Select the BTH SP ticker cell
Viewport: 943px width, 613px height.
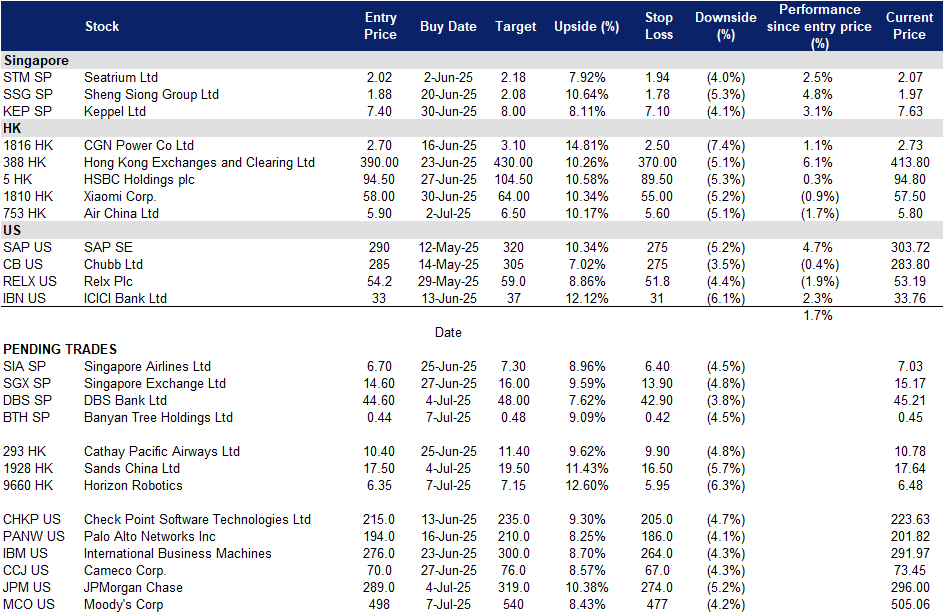[26, 417]
